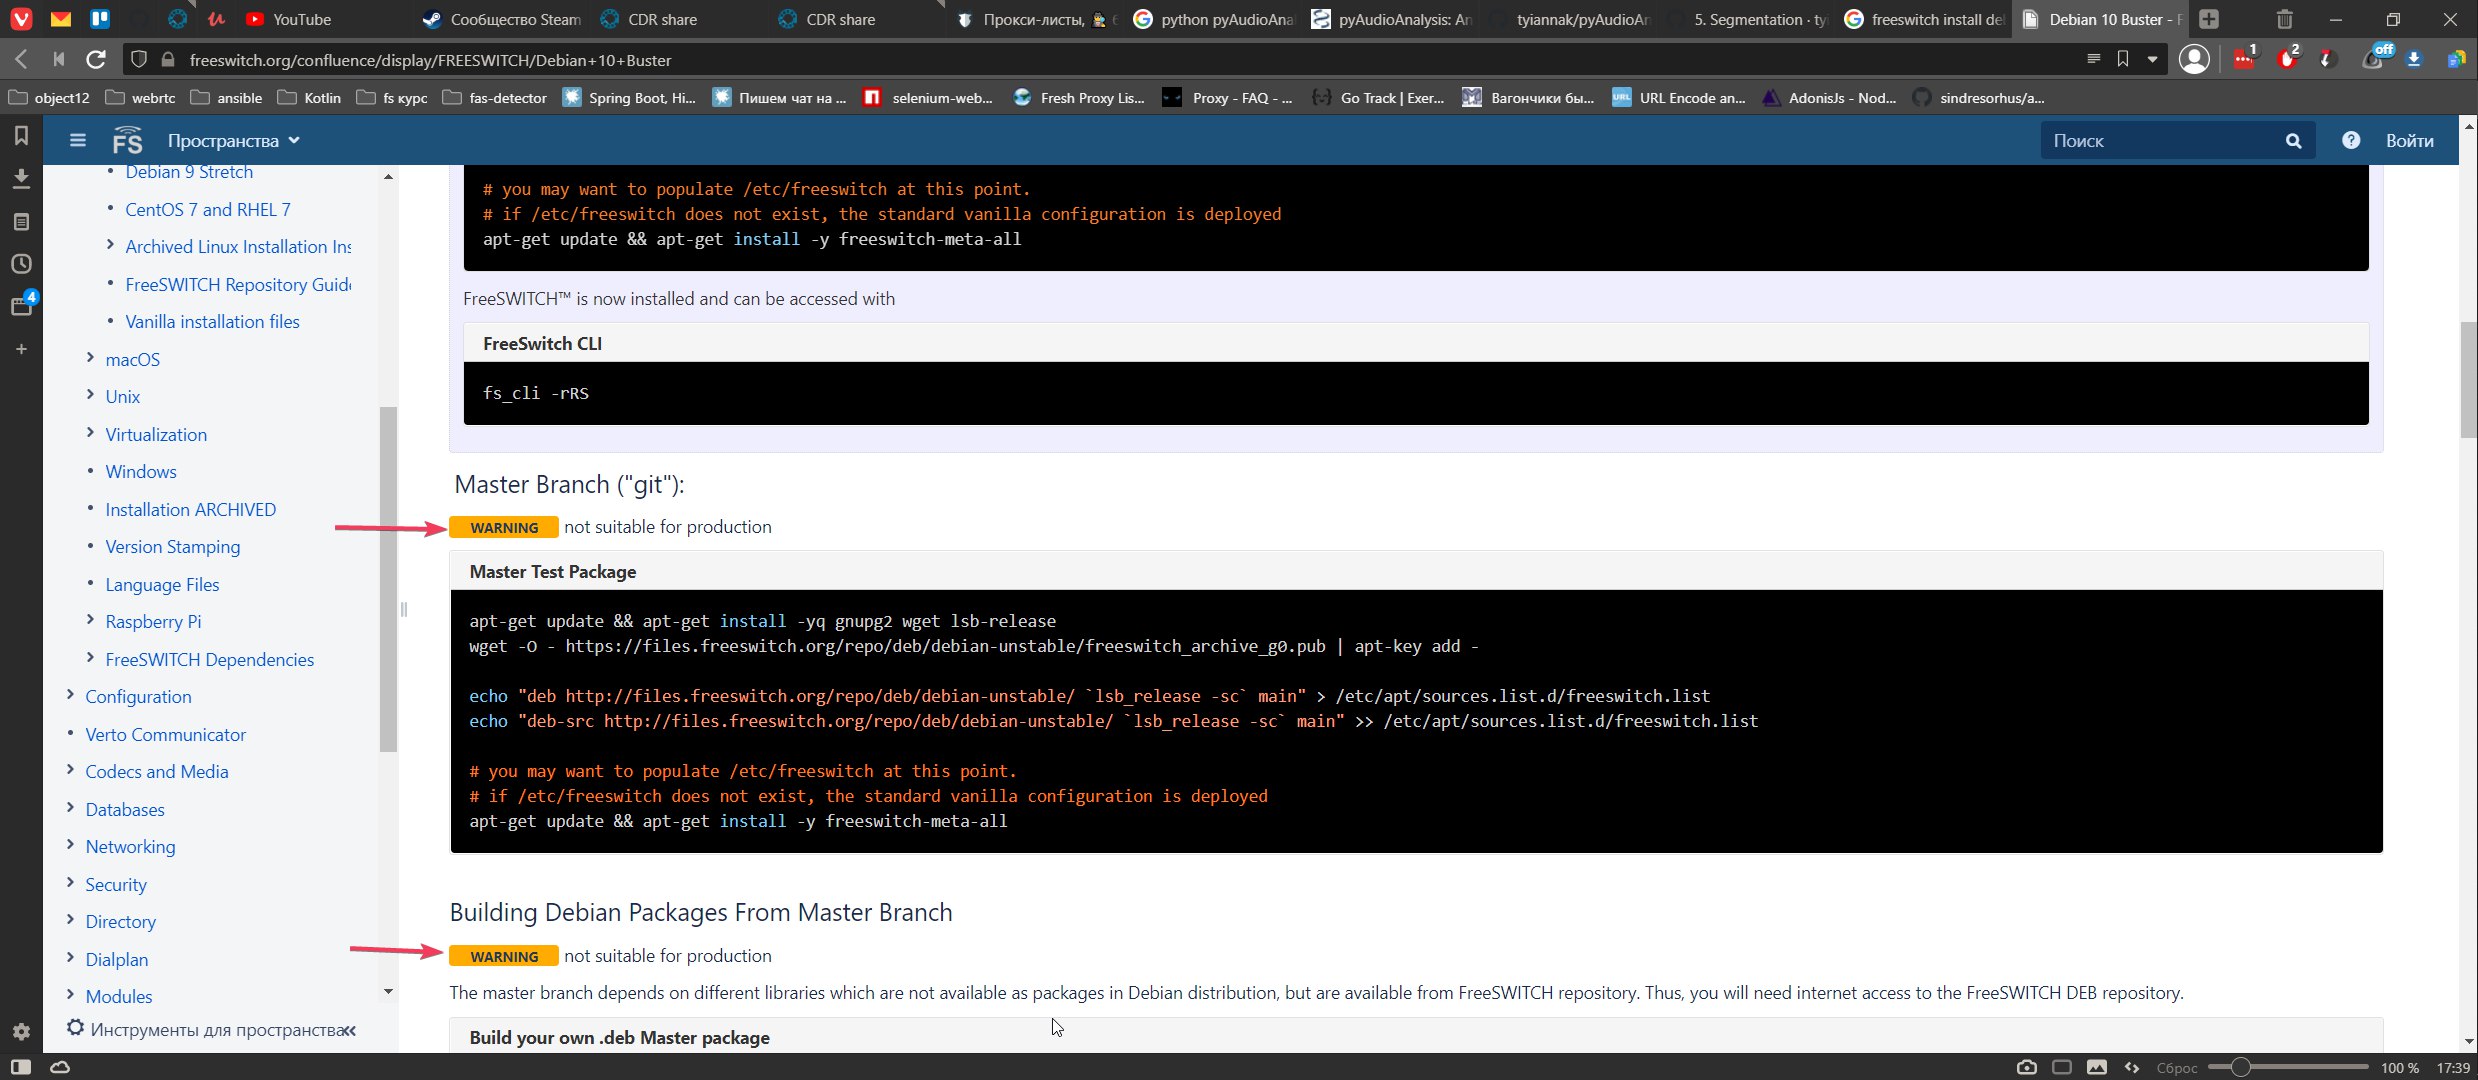Viewport: 2478px width, 1080px height.
Task: Expand the Configuration tree item
Action: click(x=70, y=694)
